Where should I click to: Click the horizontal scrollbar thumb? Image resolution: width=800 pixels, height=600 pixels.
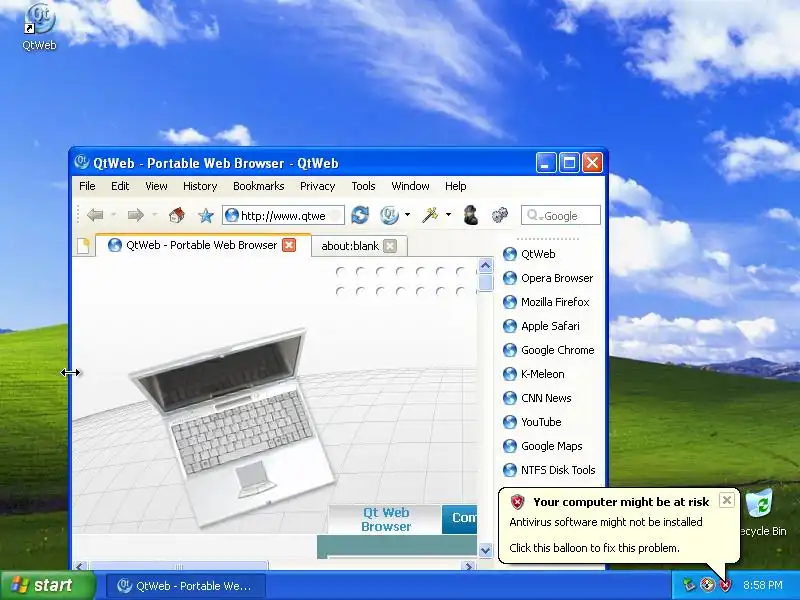[x=179, y=566]
